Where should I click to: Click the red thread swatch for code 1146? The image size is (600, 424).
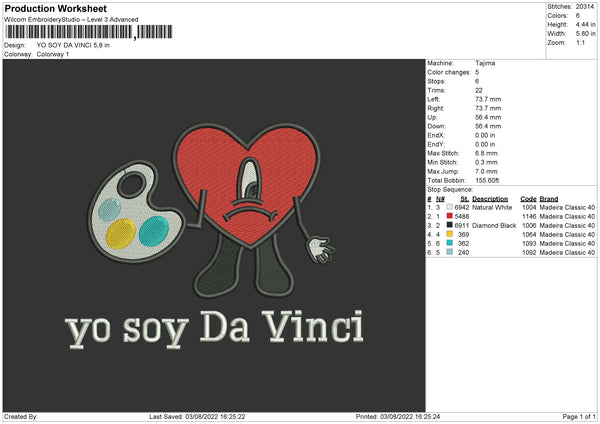449,216
